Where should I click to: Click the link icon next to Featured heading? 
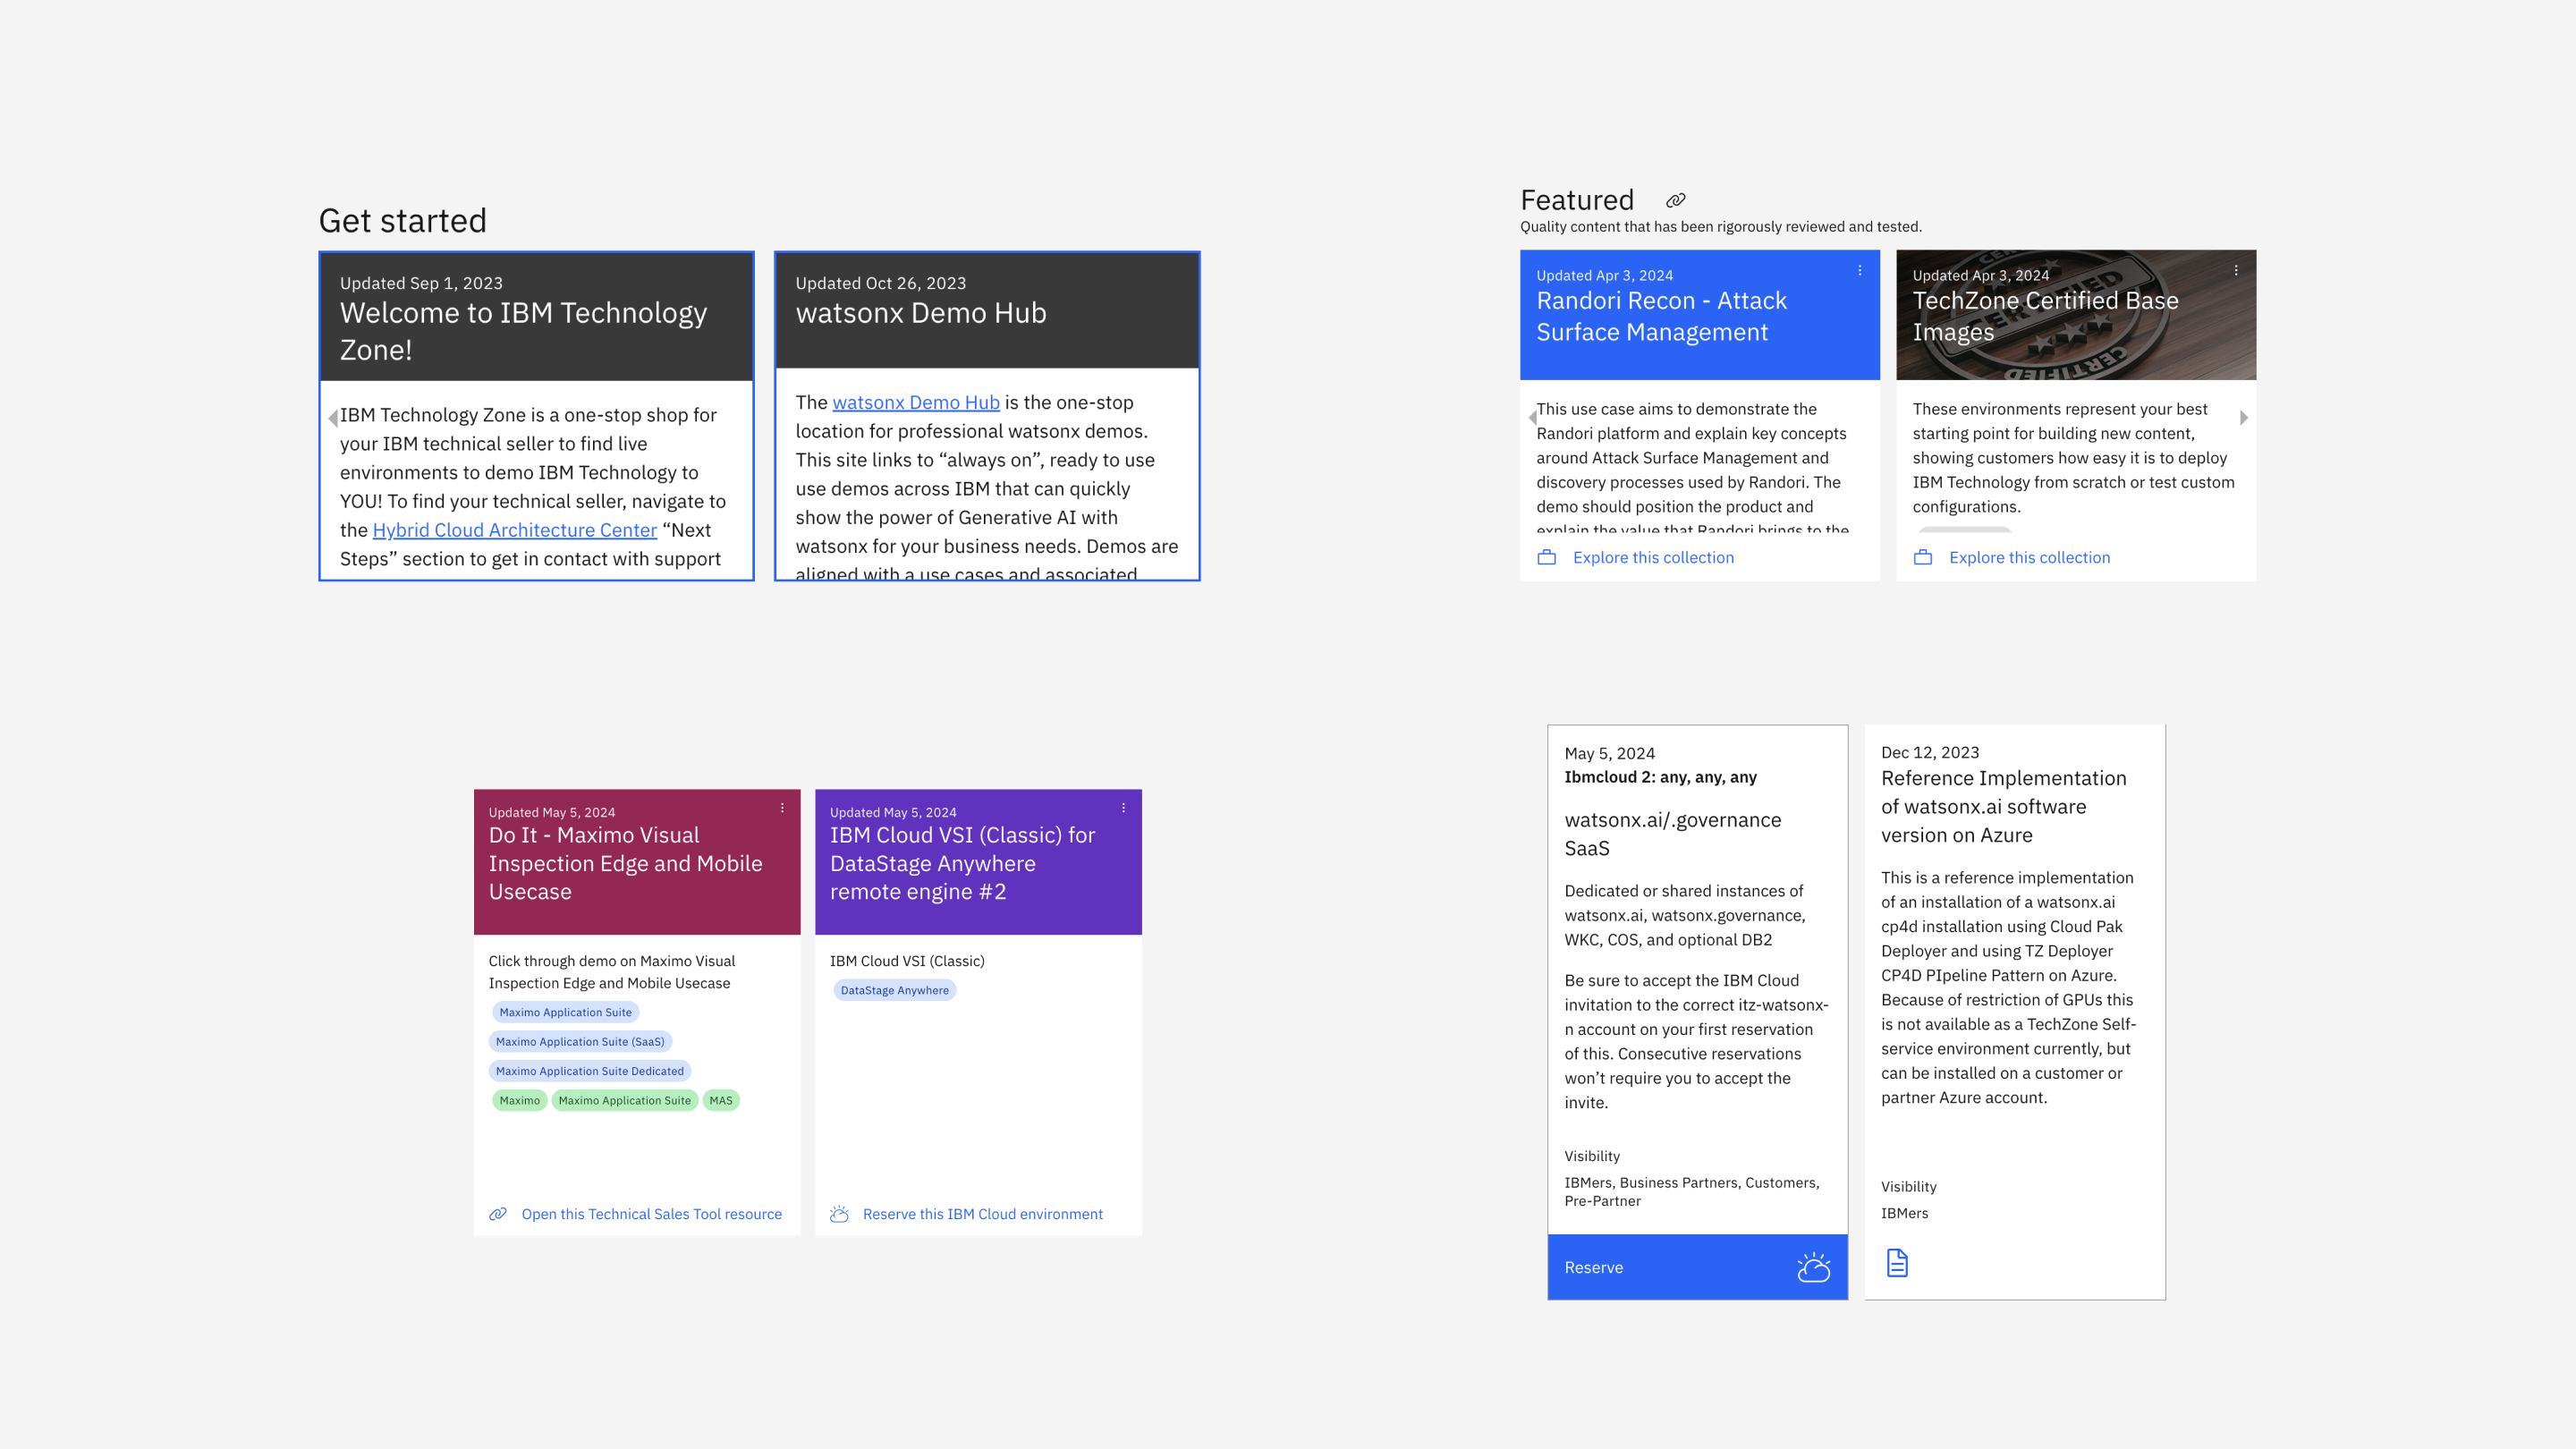(x=1676, y=200)
